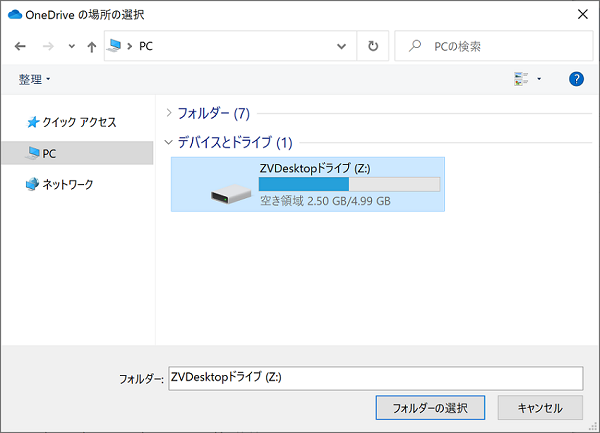Click the キャンセル button
The image size is (600, 433).
pyautogui.click(x=540, y=408)
